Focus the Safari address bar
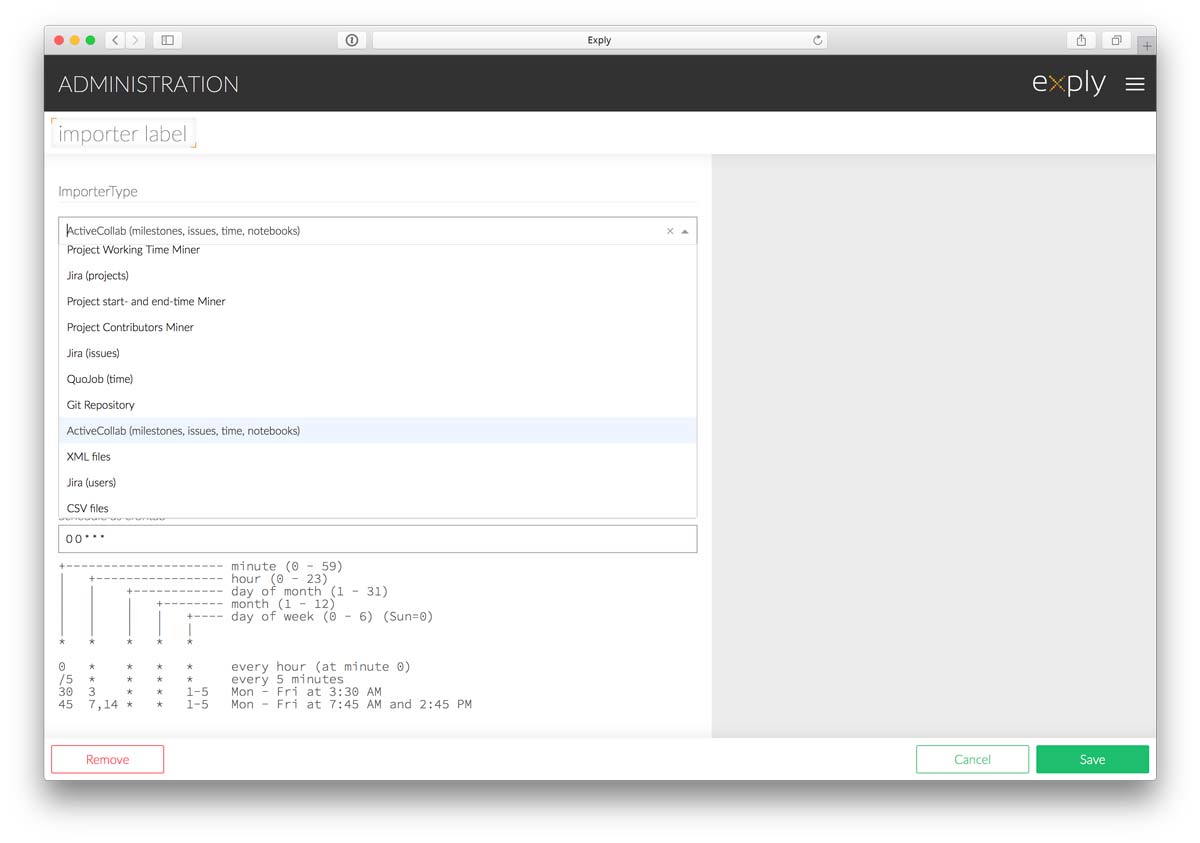Screen dimensions: 1200x843 click(x=599, y=40)
